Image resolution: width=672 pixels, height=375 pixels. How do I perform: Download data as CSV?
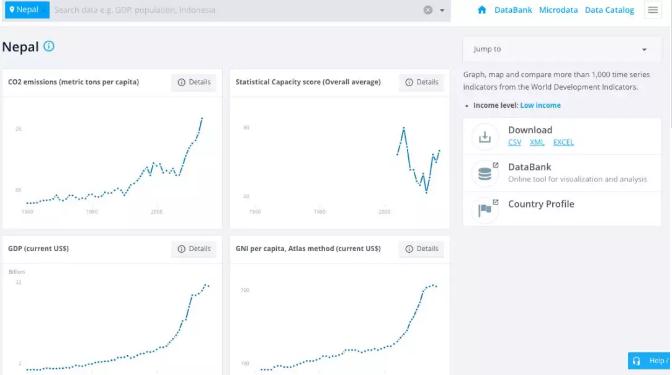tap(515, 142)
